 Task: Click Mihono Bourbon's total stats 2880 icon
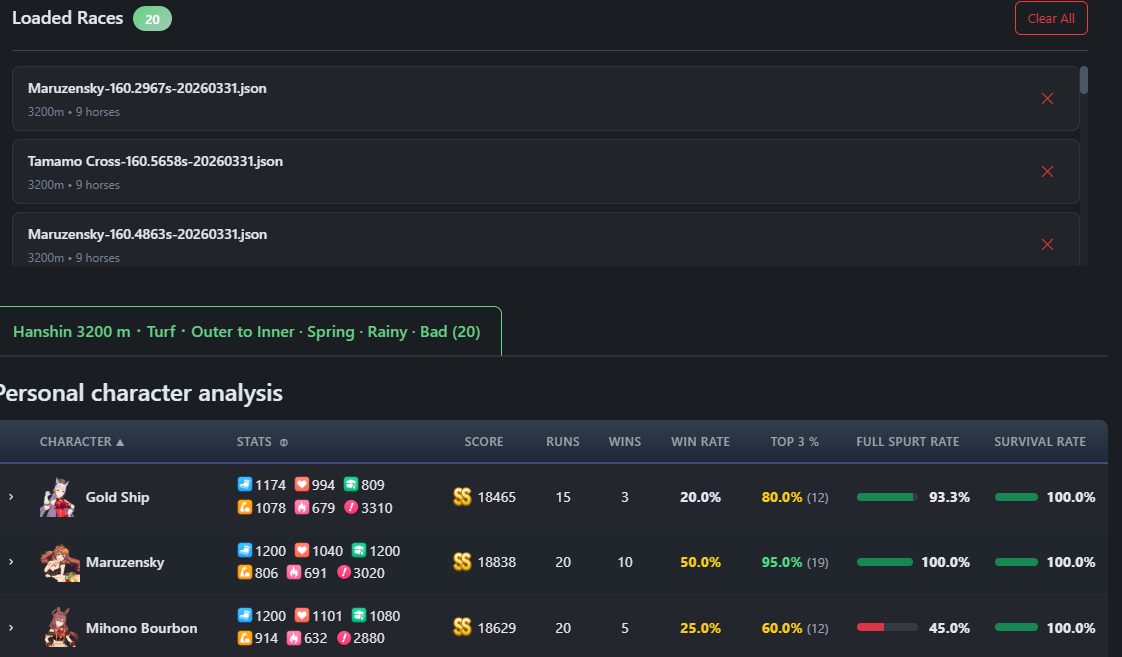(x=343, y=638)
